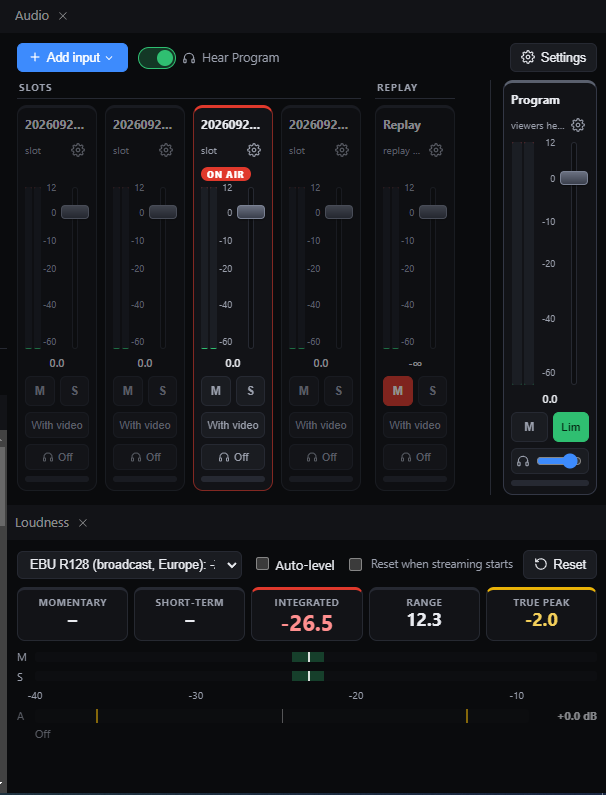606x795 pixels.
Task: Enable the Auto-level checkbox
Action: 262,564
